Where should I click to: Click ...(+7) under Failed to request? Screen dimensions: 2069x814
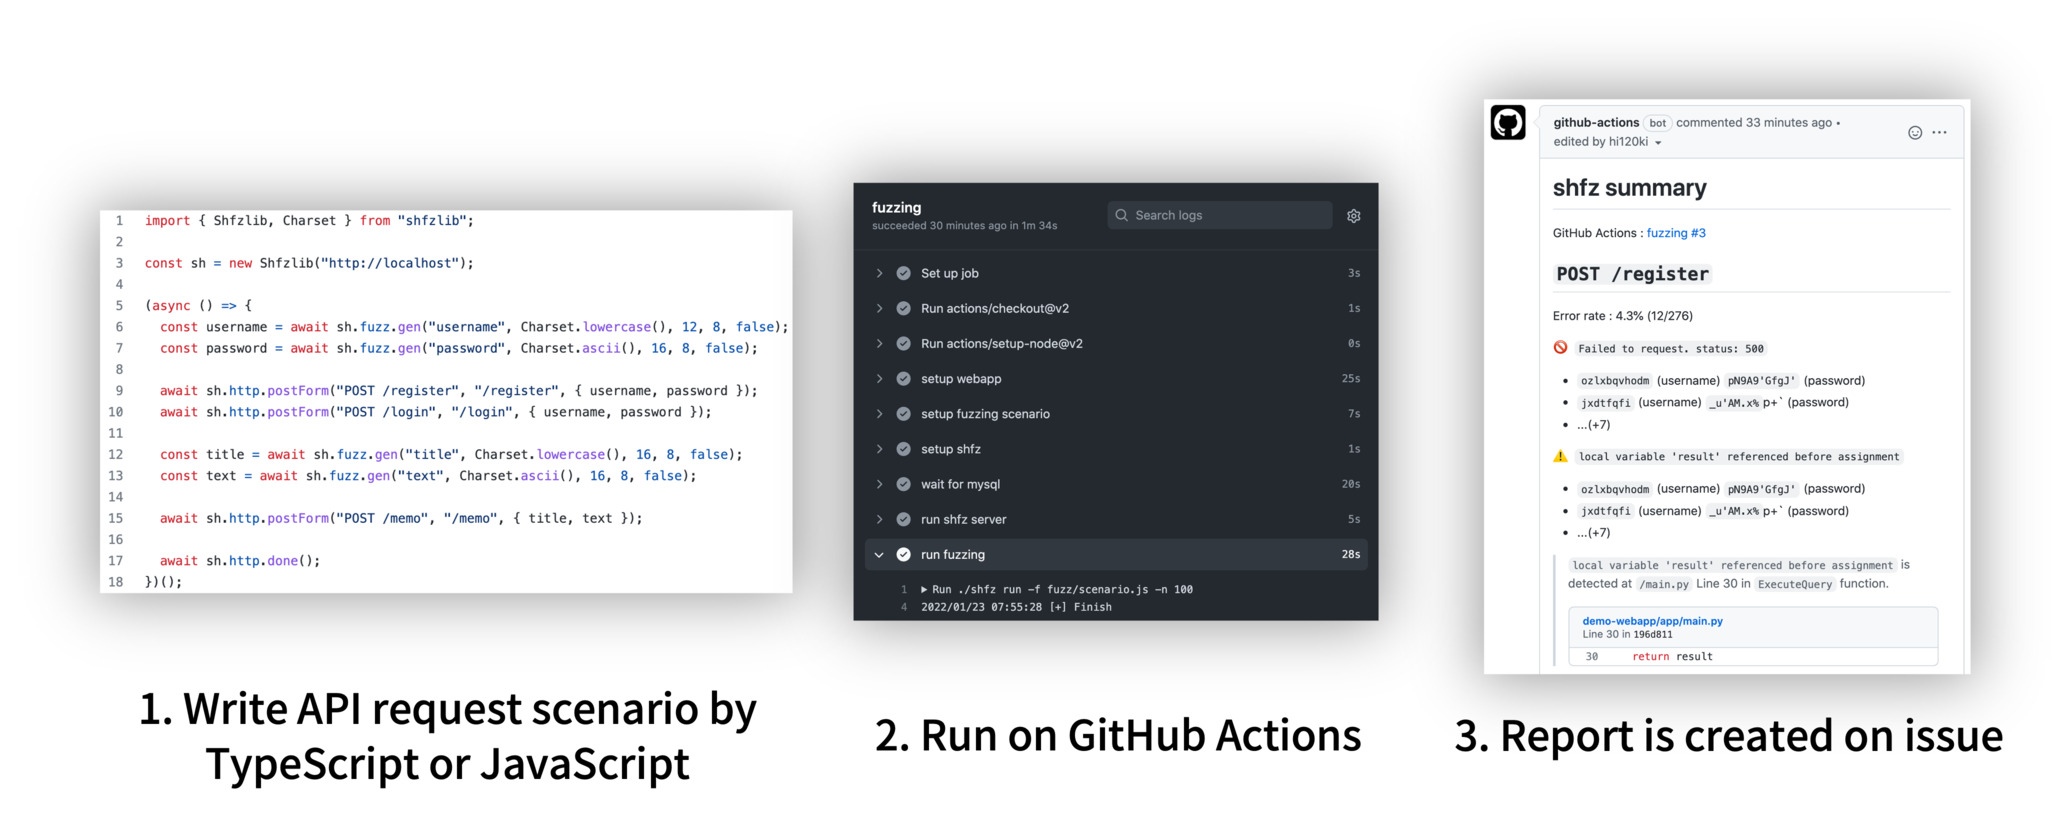tap(1594, 425)
